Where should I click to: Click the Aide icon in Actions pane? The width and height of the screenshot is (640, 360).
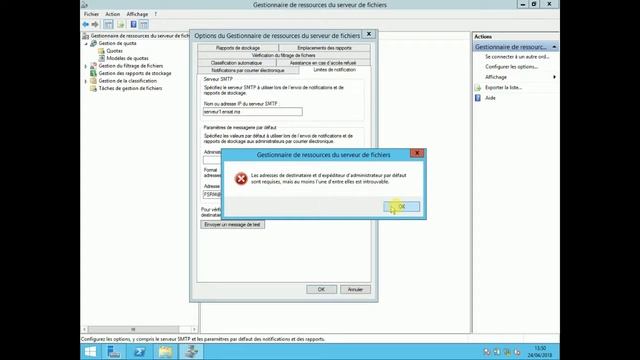[x=478, y=98]
